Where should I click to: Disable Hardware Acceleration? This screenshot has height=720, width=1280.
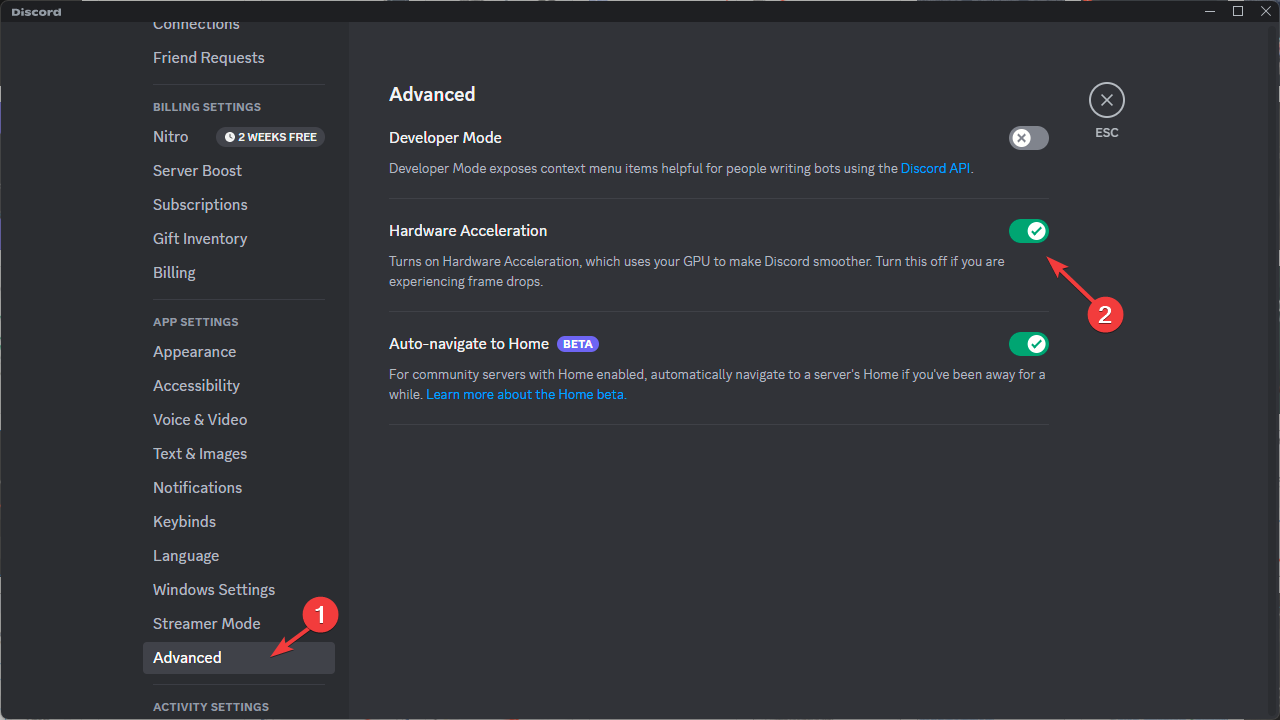(1028, 231)
